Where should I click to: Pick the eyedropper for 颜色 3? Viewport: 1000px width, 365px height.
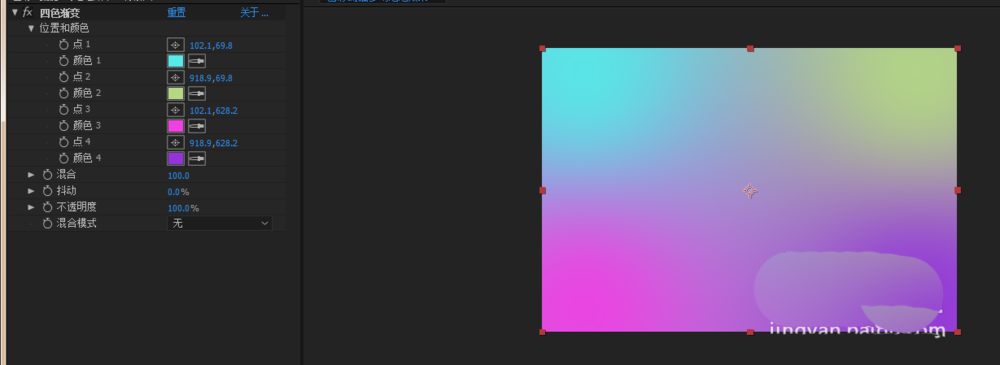tap(197, 126)
